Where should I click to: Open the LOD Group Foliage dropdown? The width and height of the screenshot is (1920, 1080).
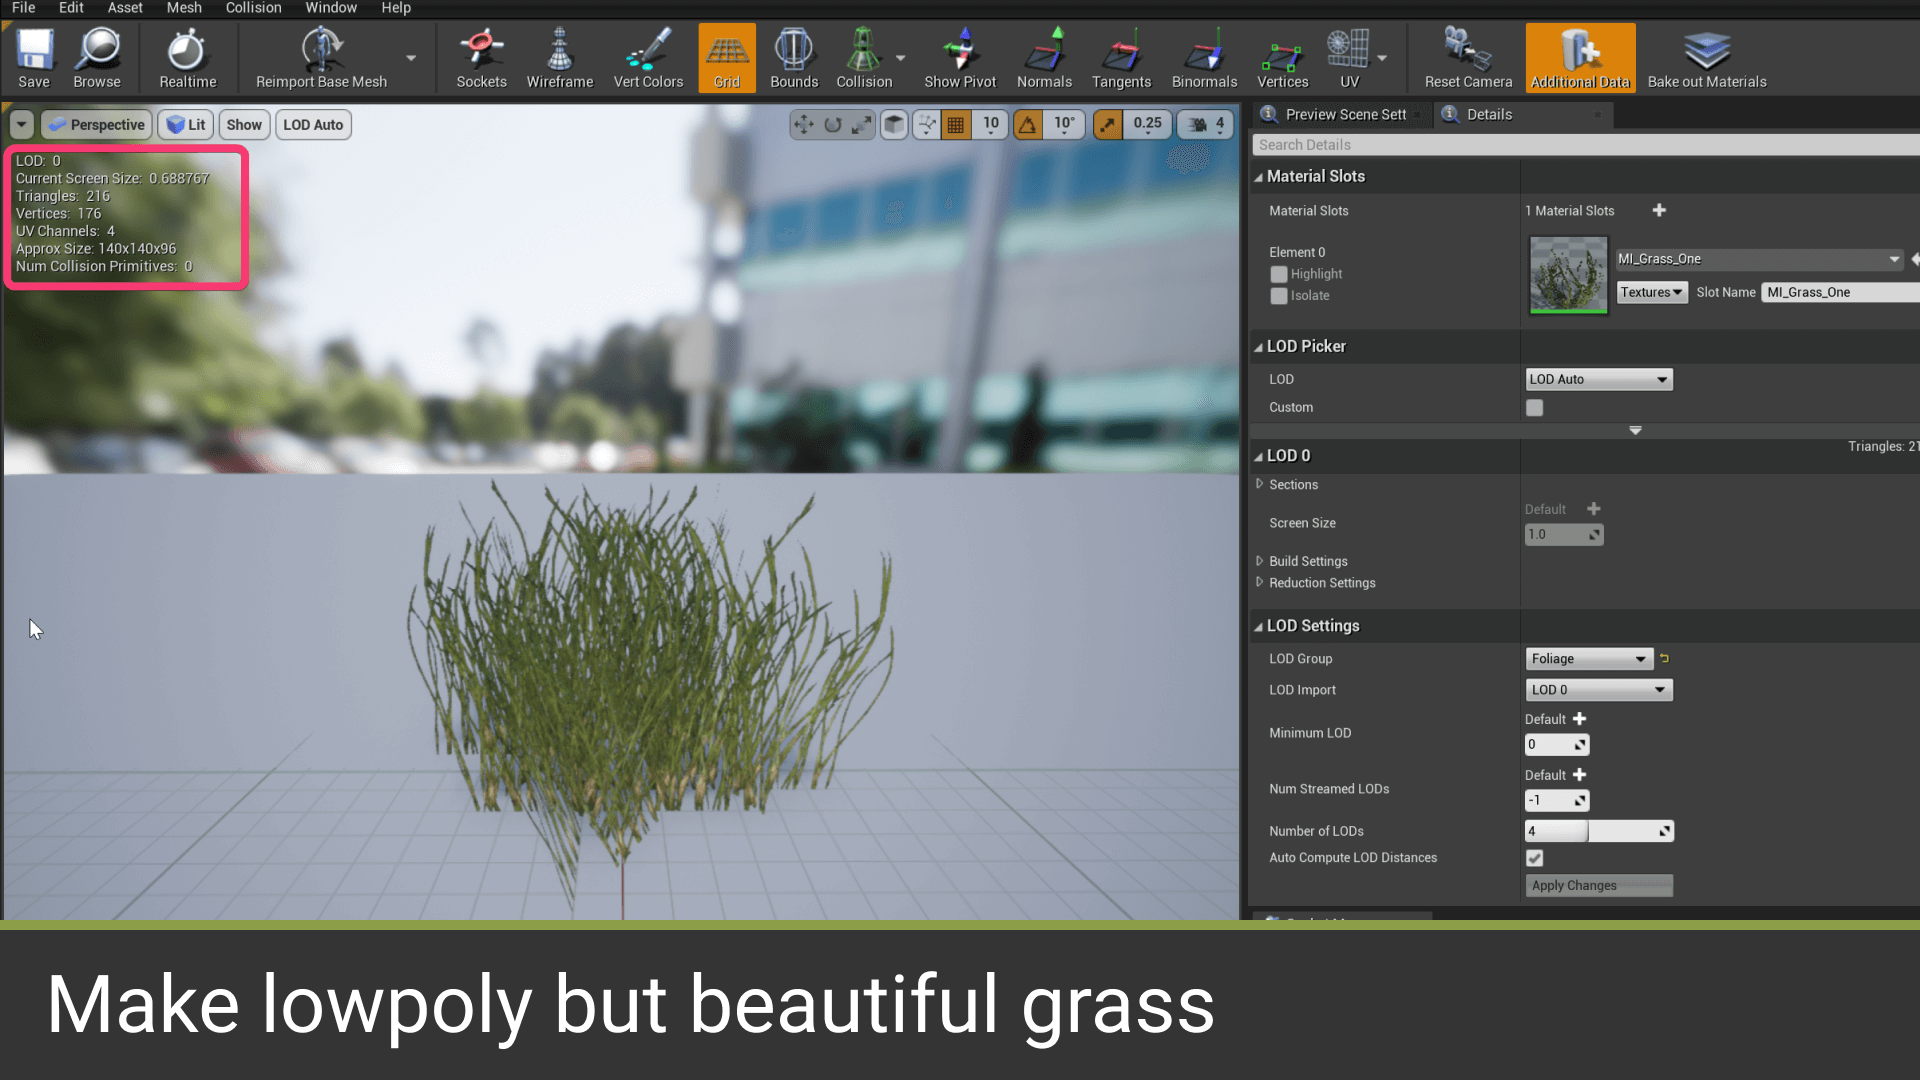pos(1588,658)
